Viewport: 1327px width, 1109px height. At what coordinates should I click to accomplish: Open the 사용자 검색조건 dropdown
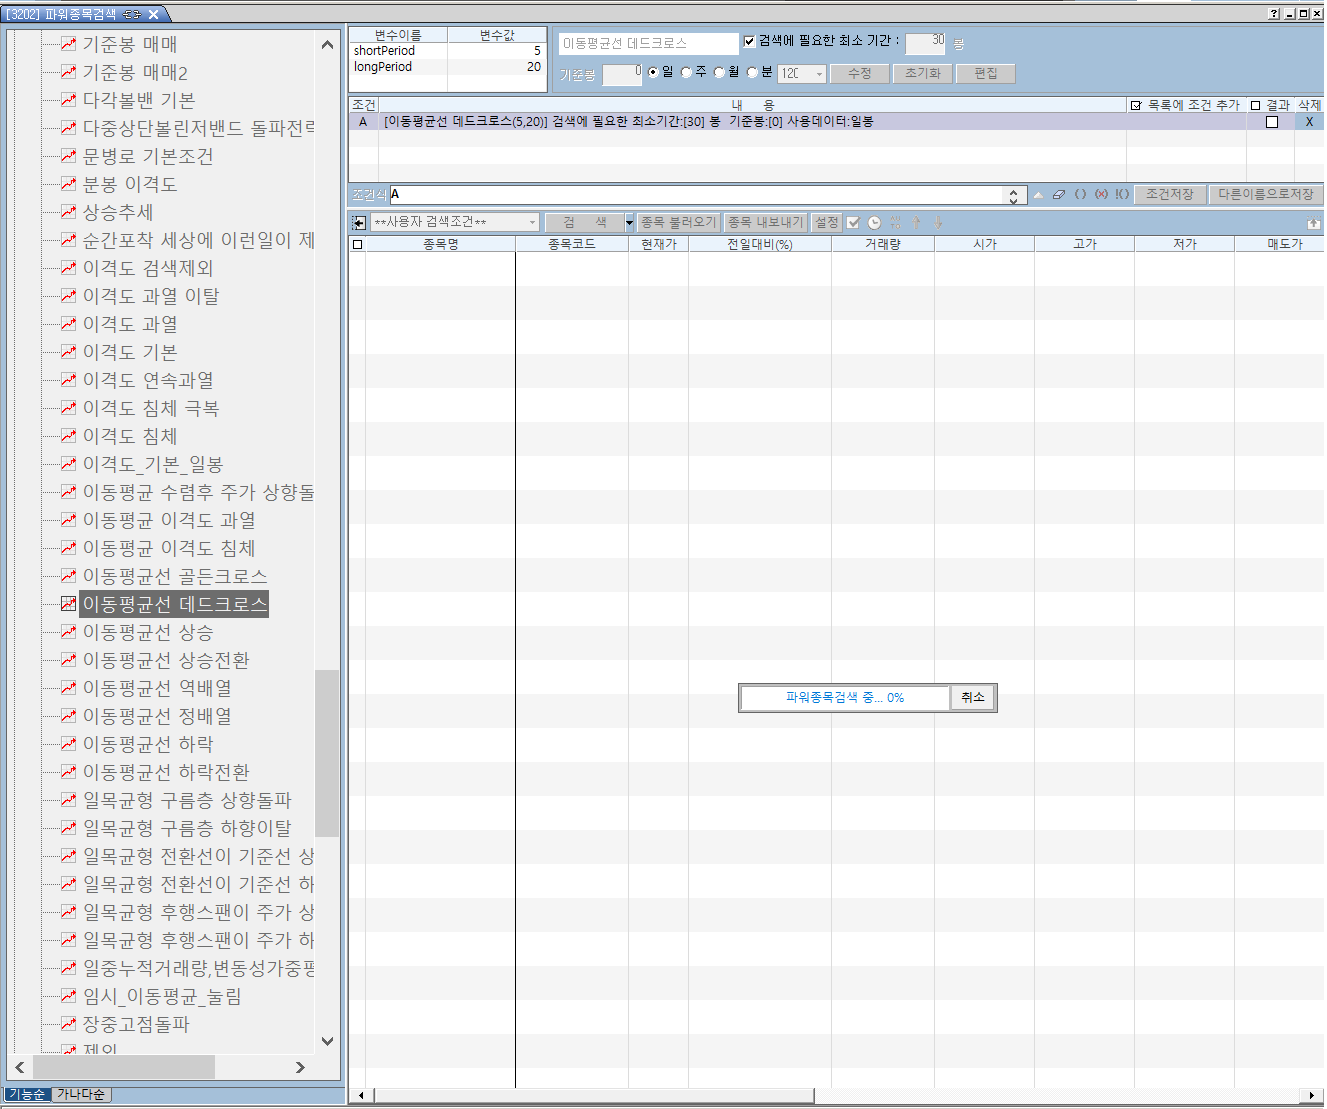coord(454,222)
